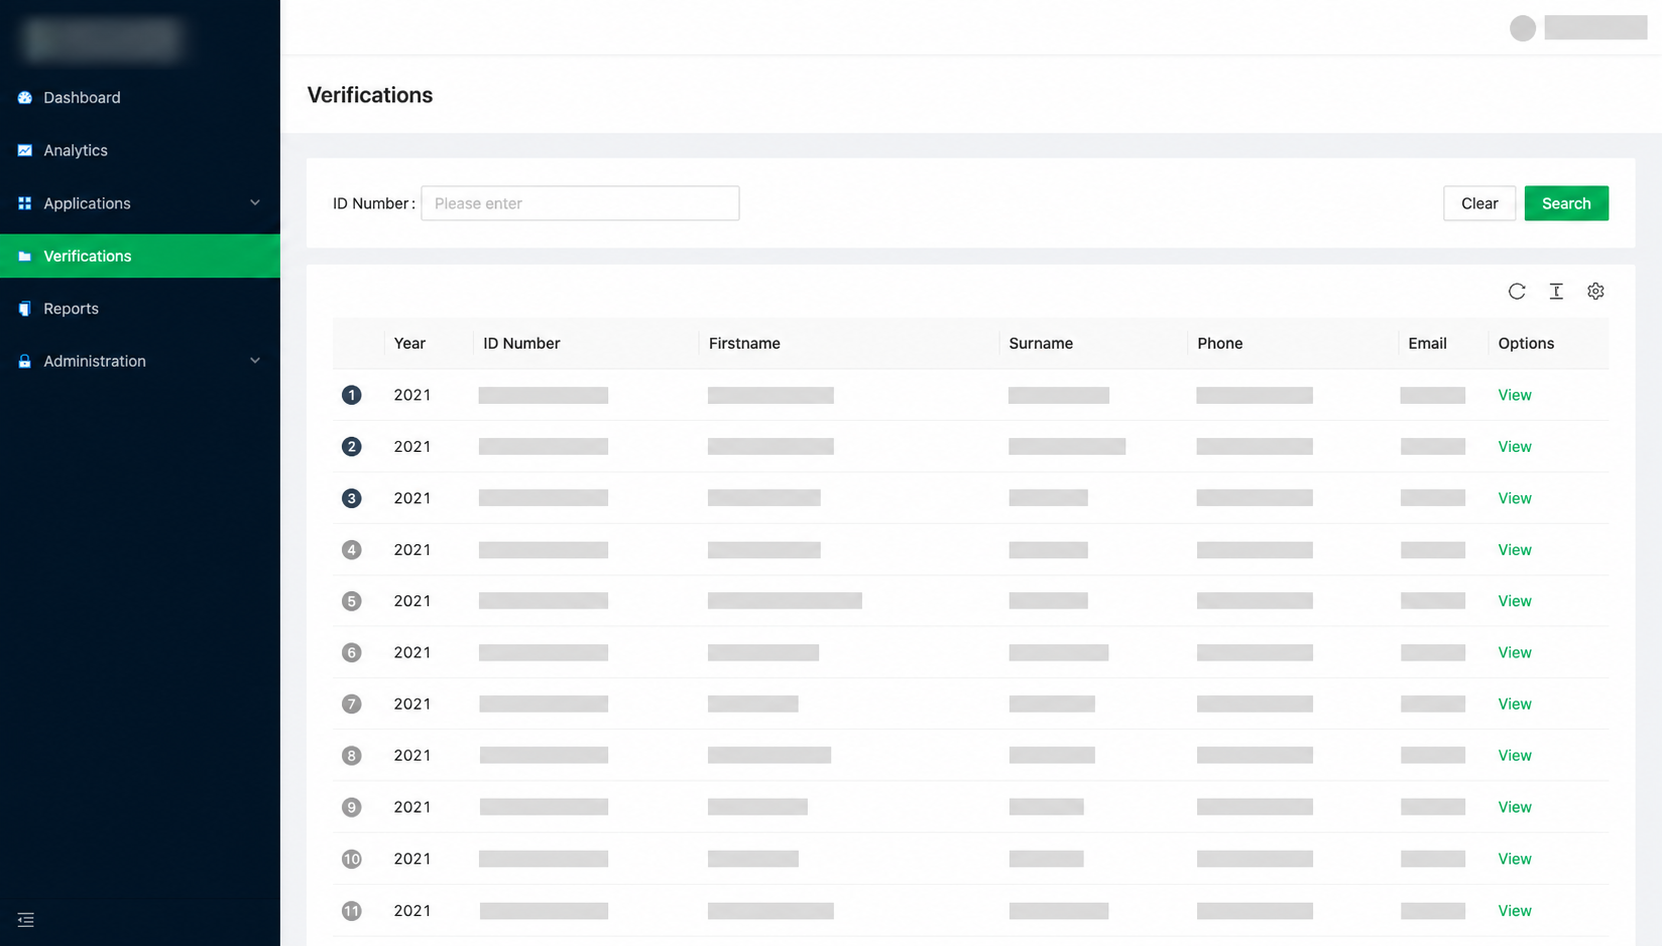Click the row number 3 badge
The width and height of the screenshot is (1662, 946).
351,498
